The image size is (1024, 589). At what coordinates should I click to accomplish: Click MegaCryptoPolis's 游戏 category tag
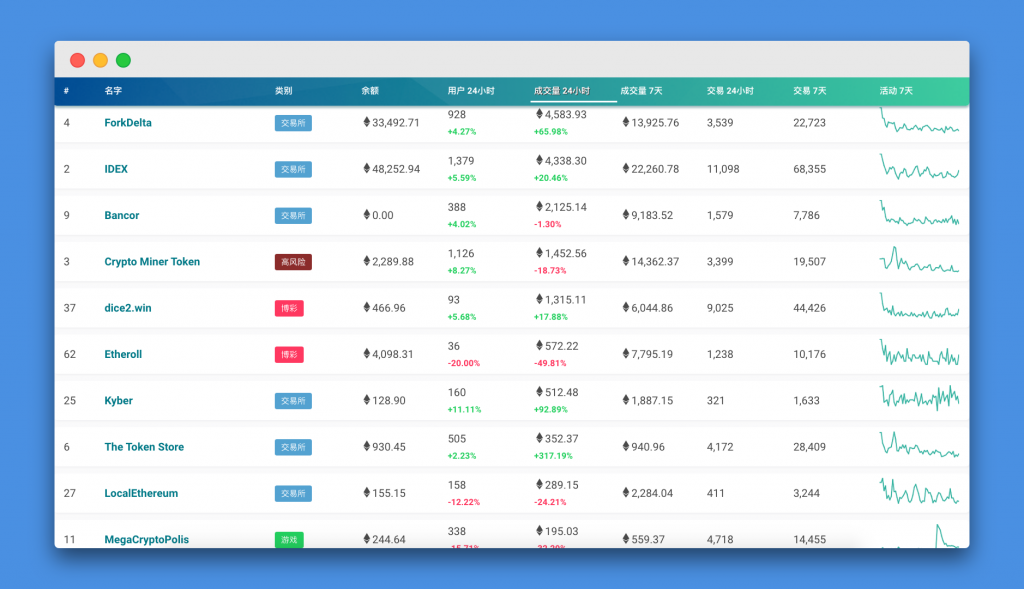pyautogui.click(x=289, y=540)
